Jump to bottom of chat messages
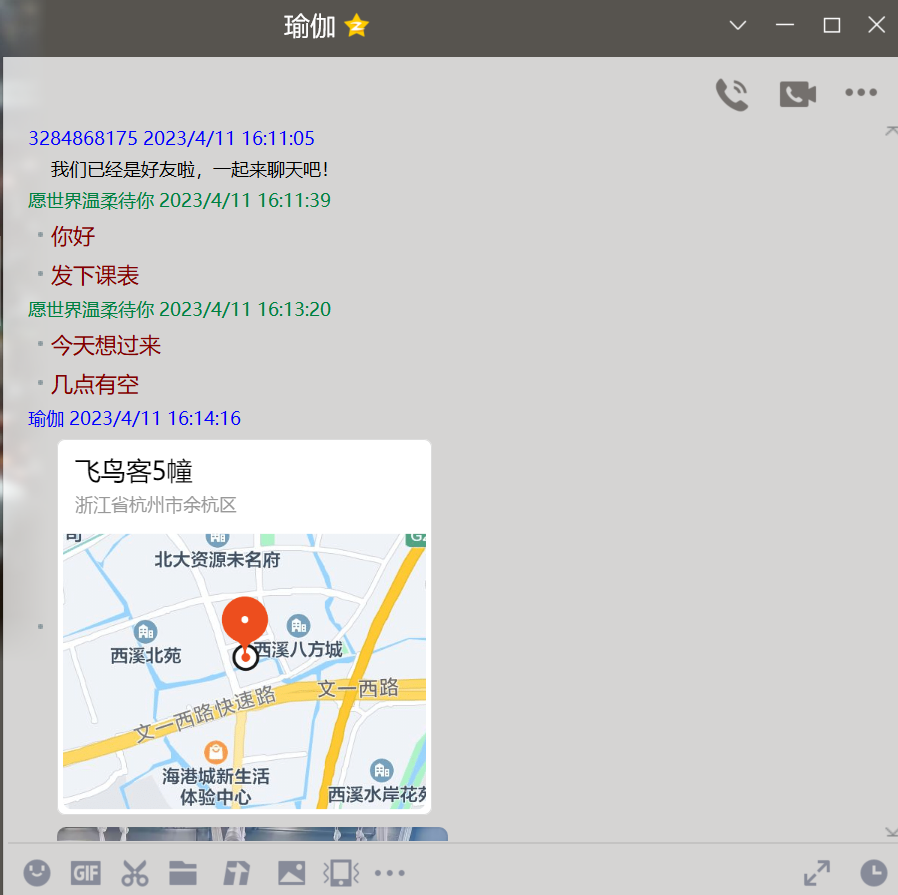This screenshot has height=895, width=898. coord(890,832)
